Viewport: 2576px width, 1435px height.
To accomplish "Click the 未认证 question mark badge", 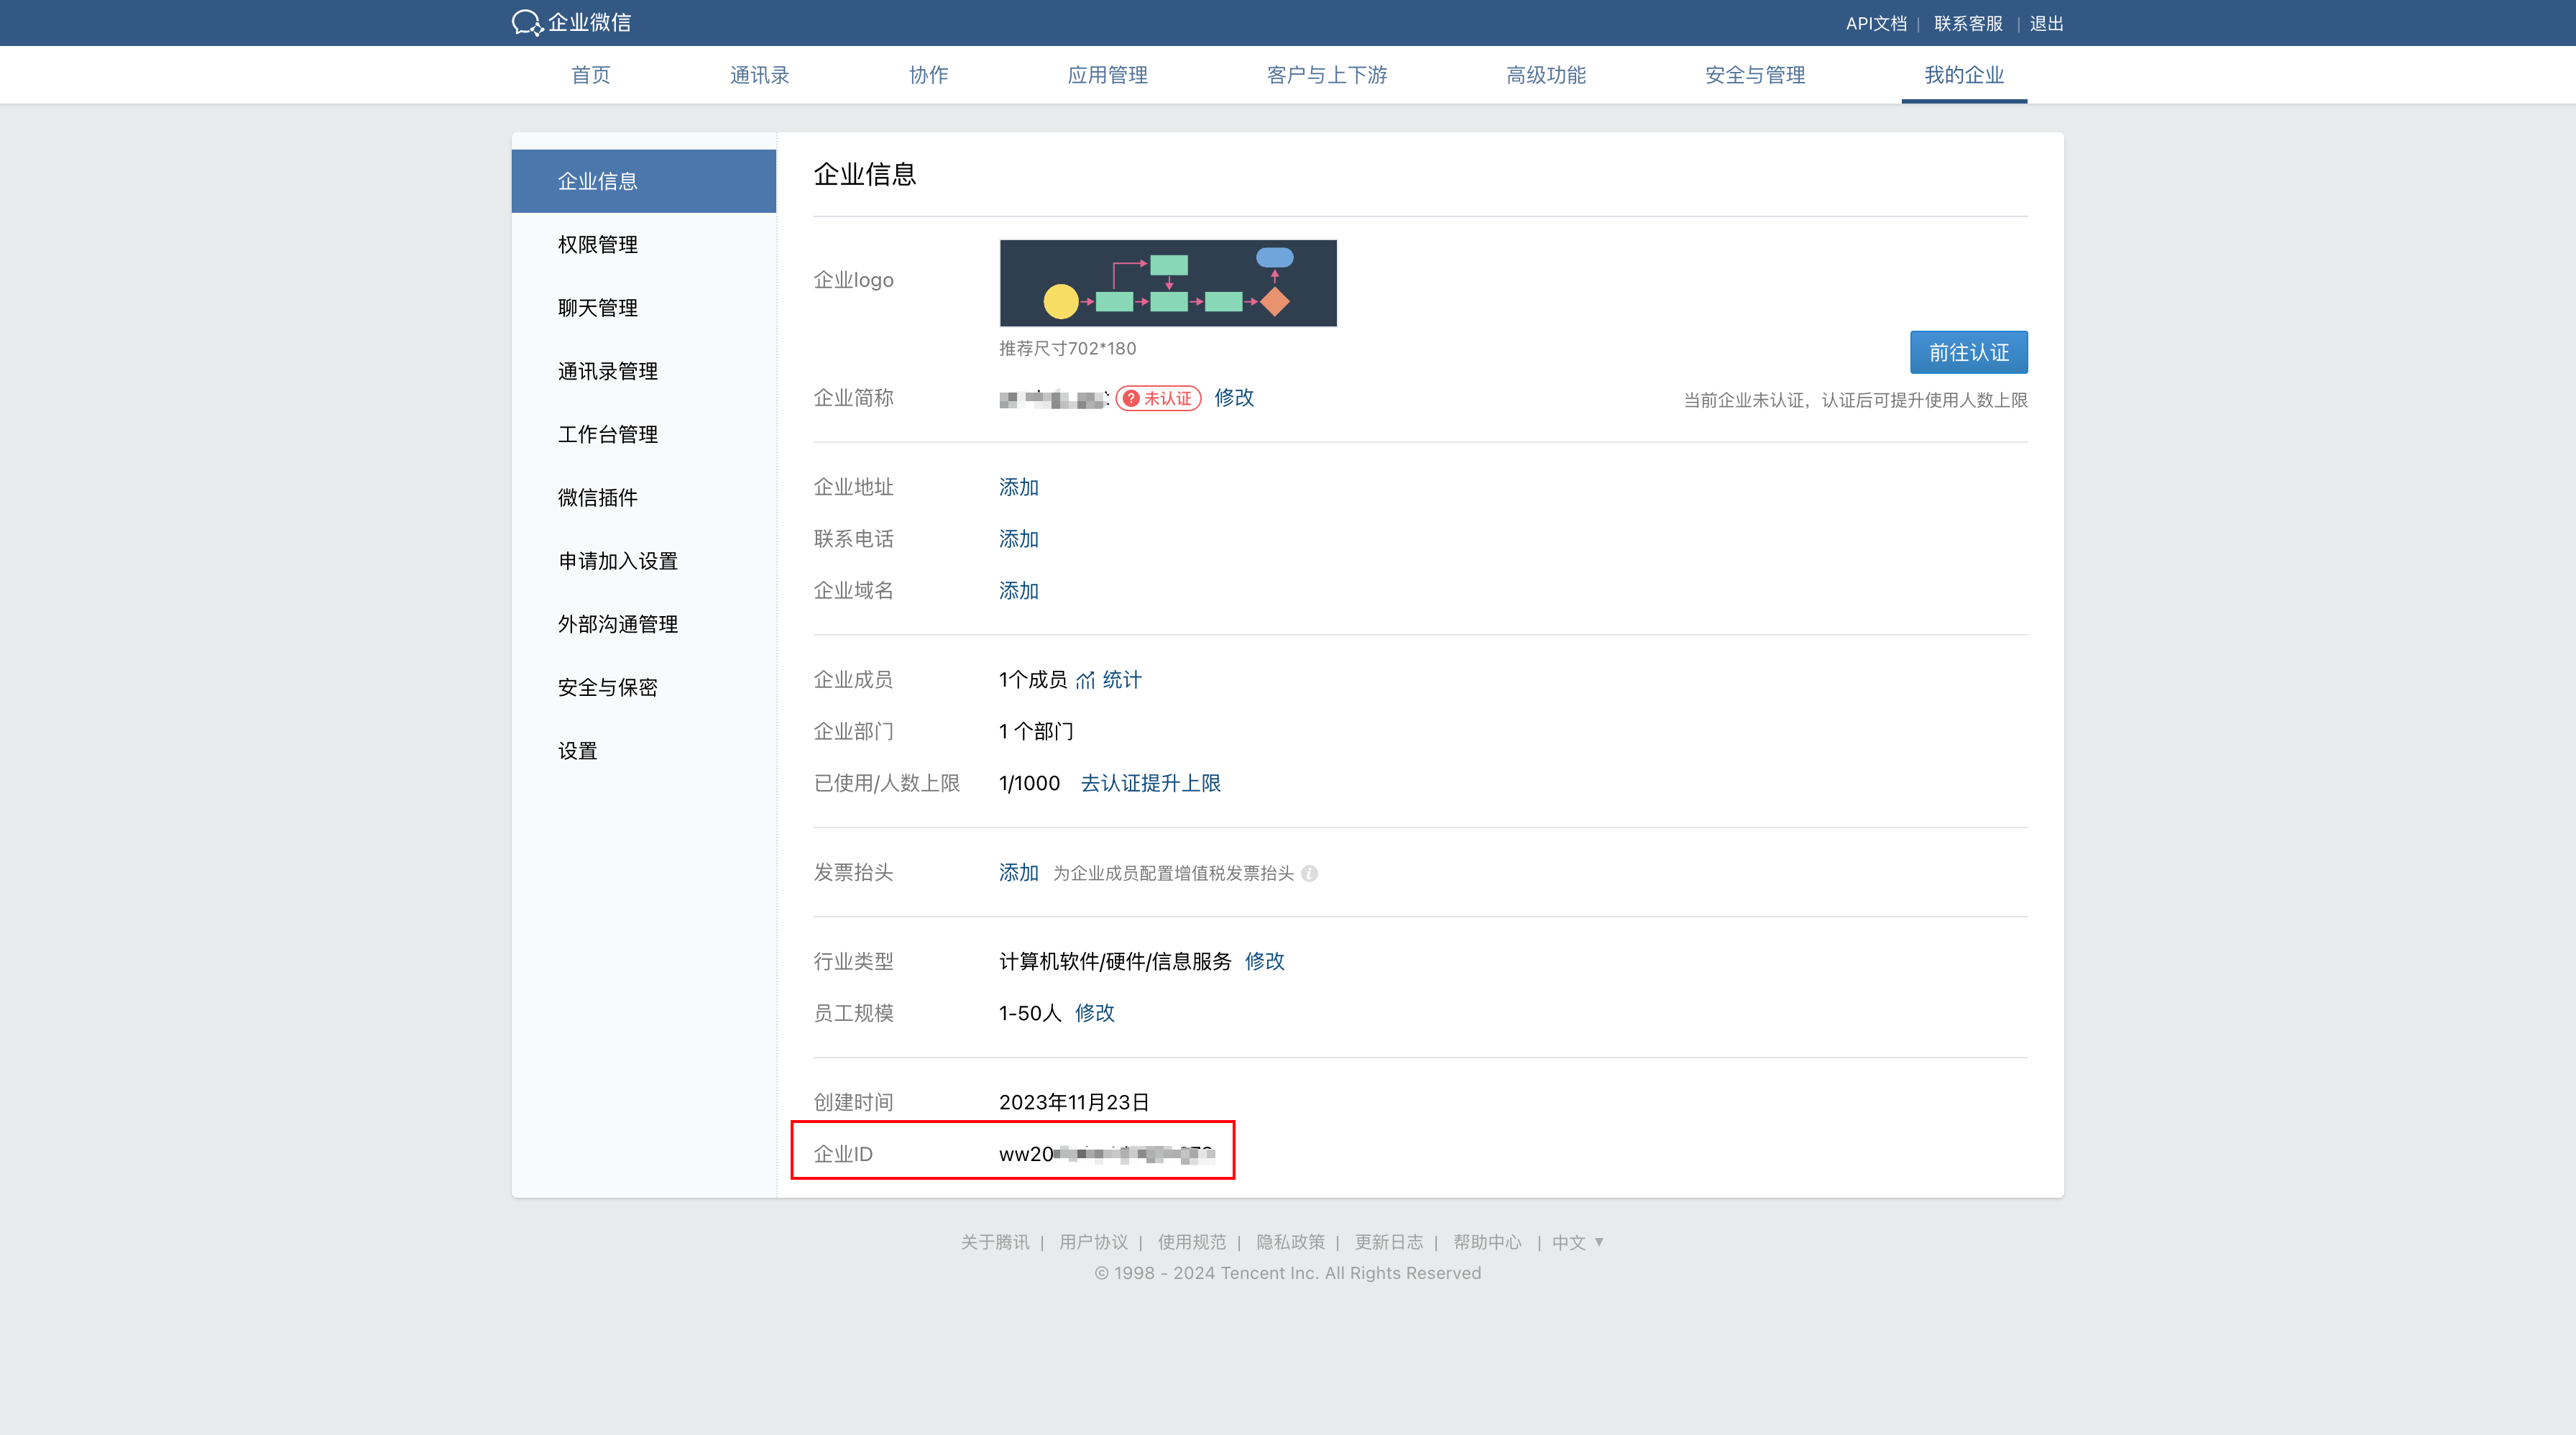I will [1158, 398].
